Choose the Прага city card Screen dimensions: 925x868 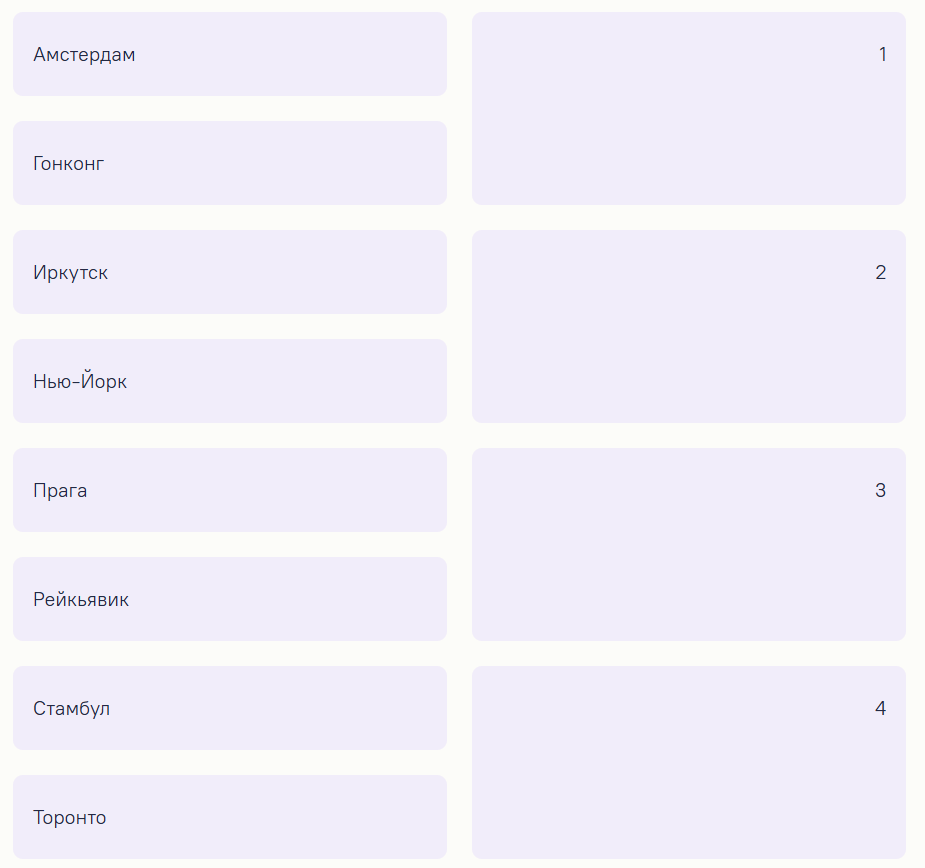point(229,490)
